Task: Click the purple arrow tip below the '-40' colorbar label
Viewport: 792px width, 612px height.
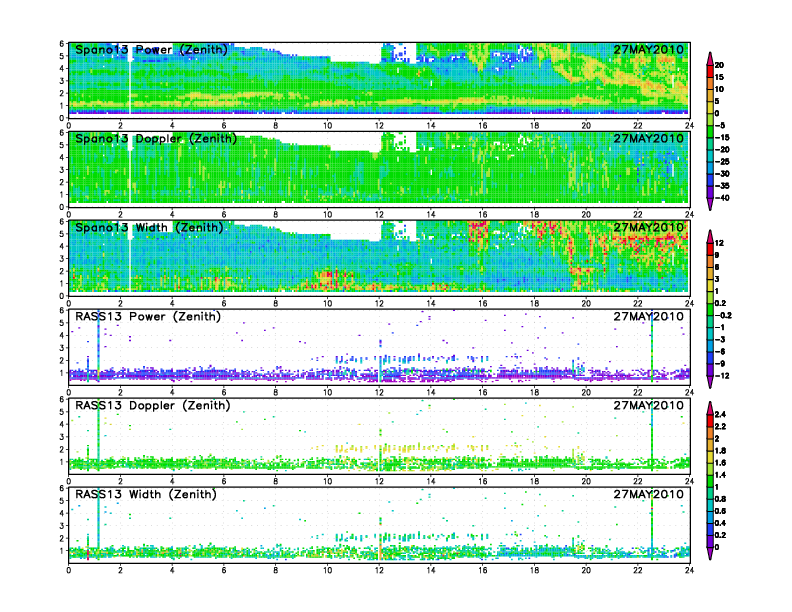Action: click(x=710, y=205)
